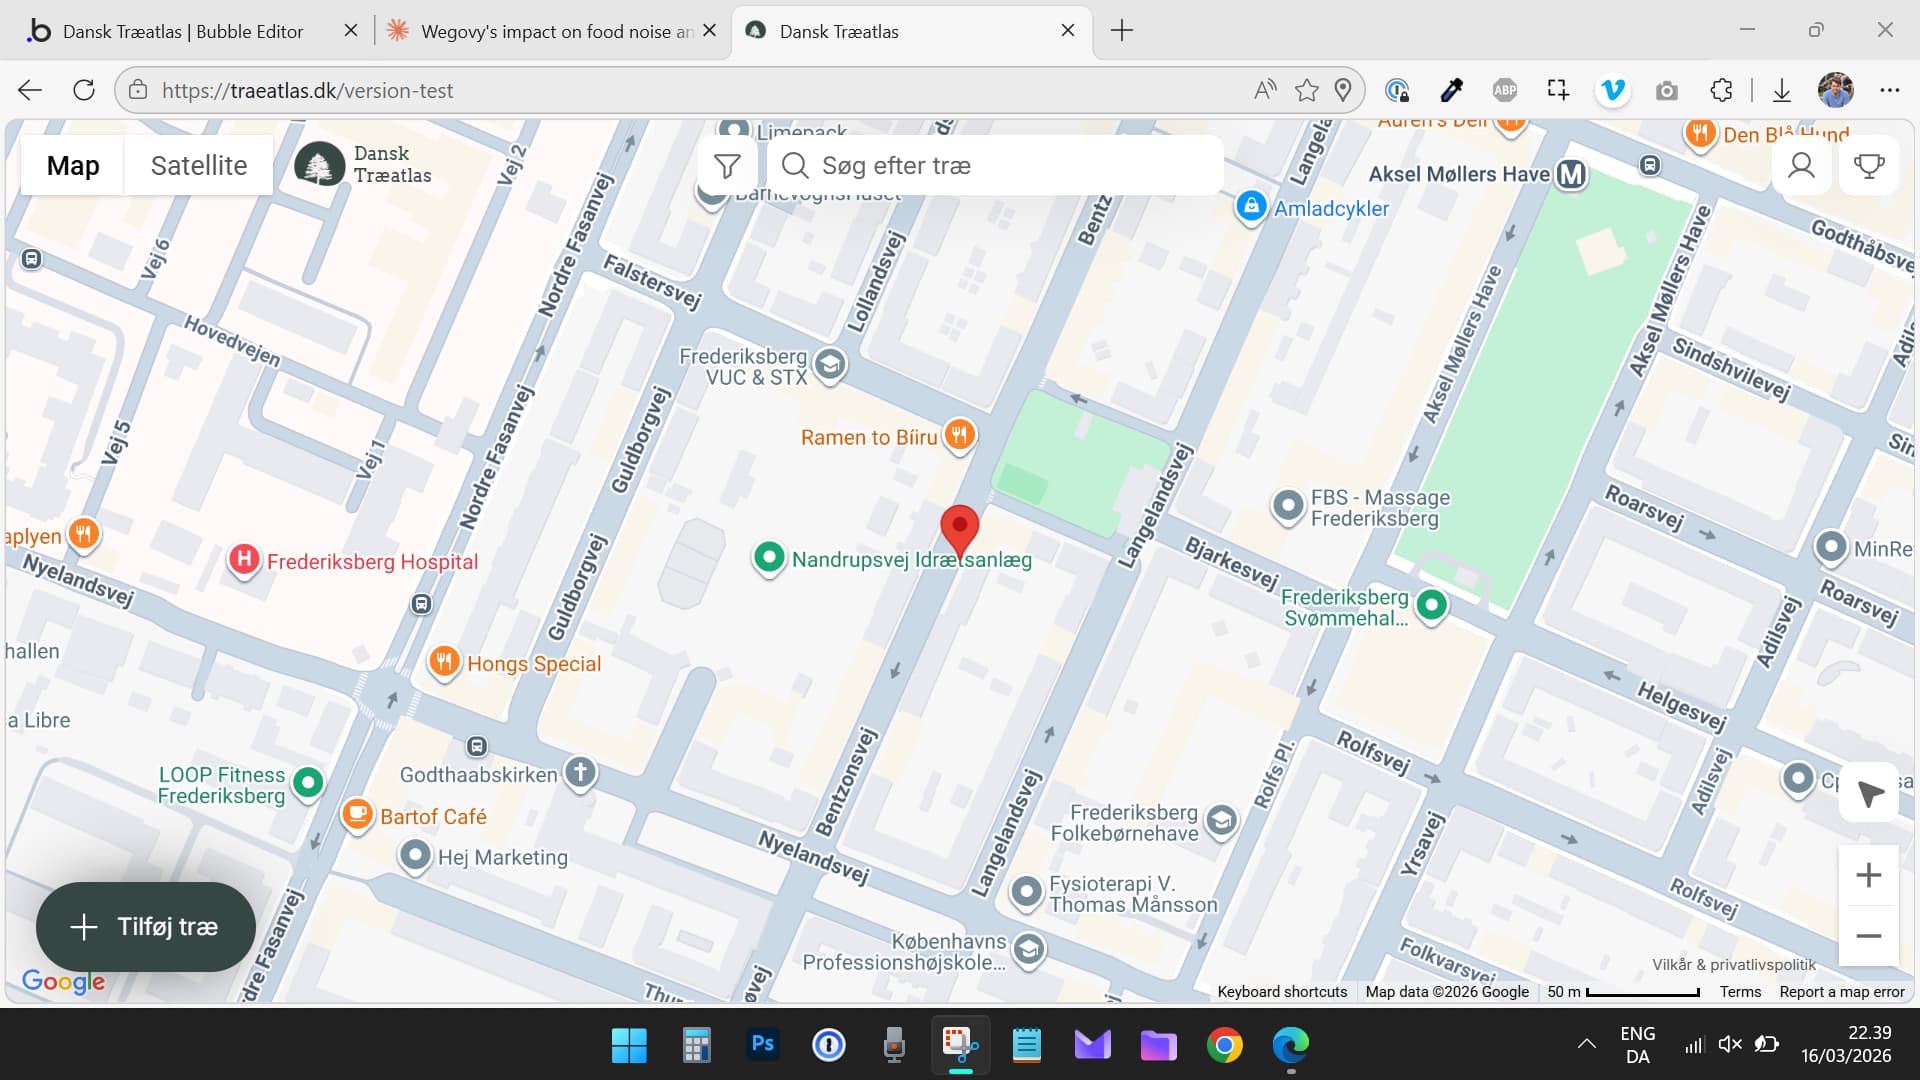Zoom in with the plus button

[1868, 876]
